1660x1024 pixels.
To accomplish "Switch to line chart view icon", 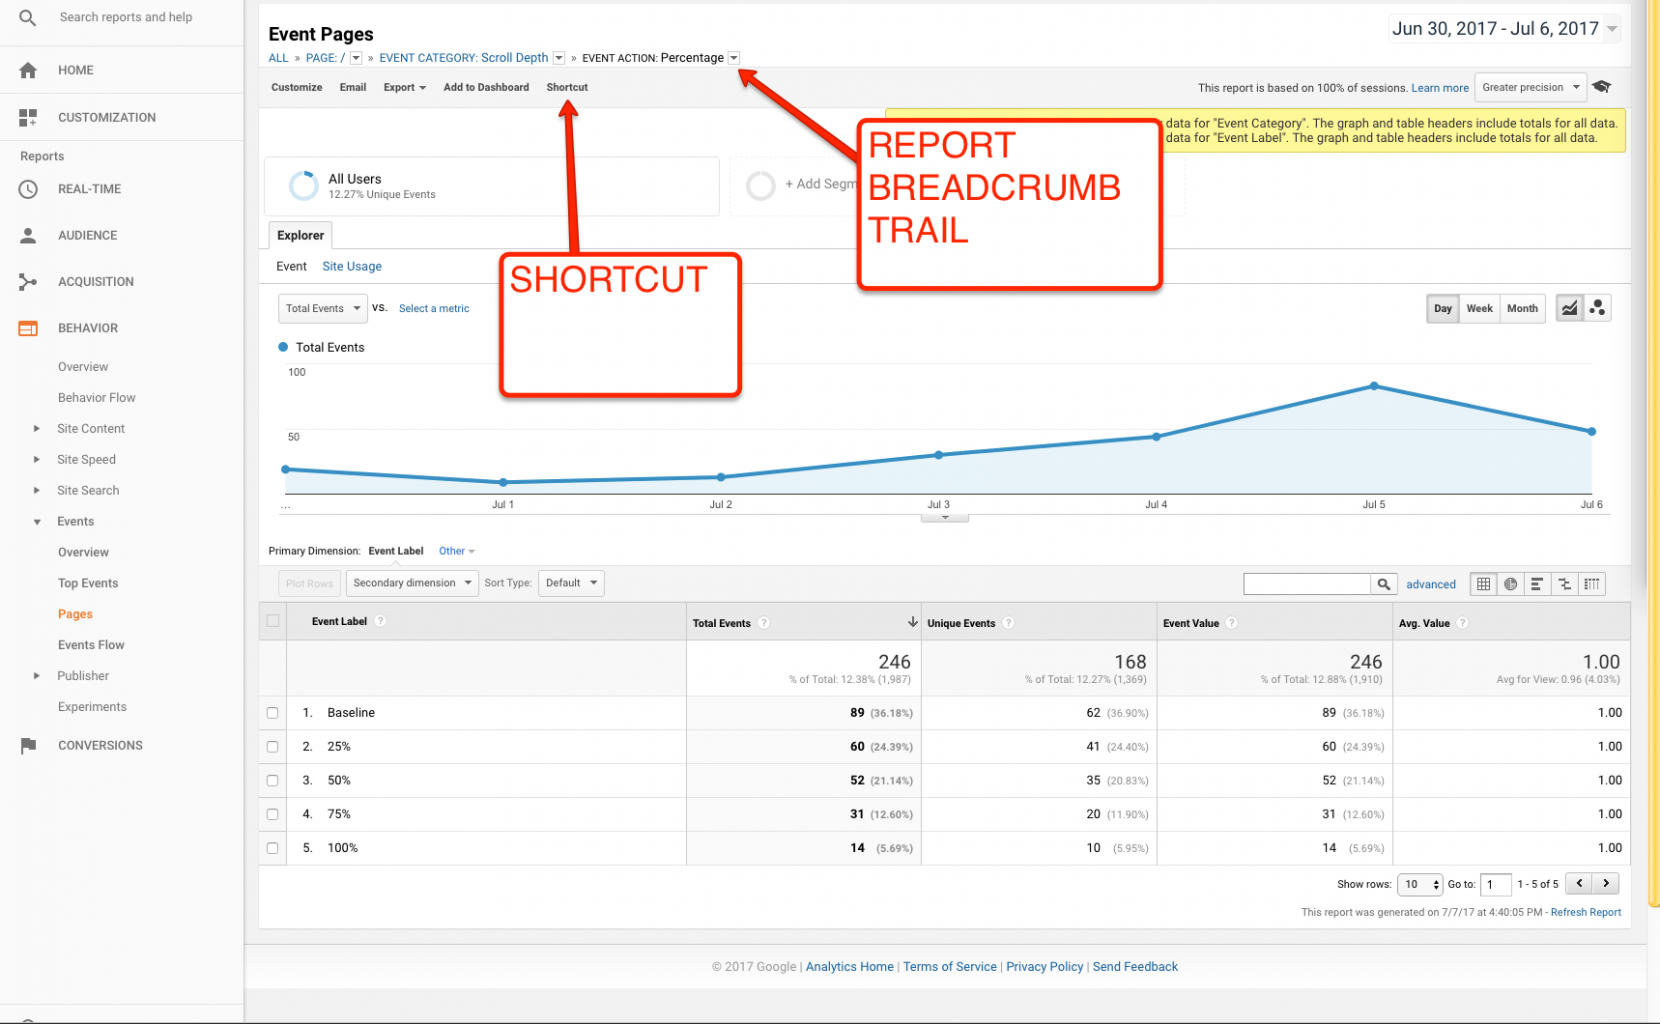I will click(x=1569, y=308).
